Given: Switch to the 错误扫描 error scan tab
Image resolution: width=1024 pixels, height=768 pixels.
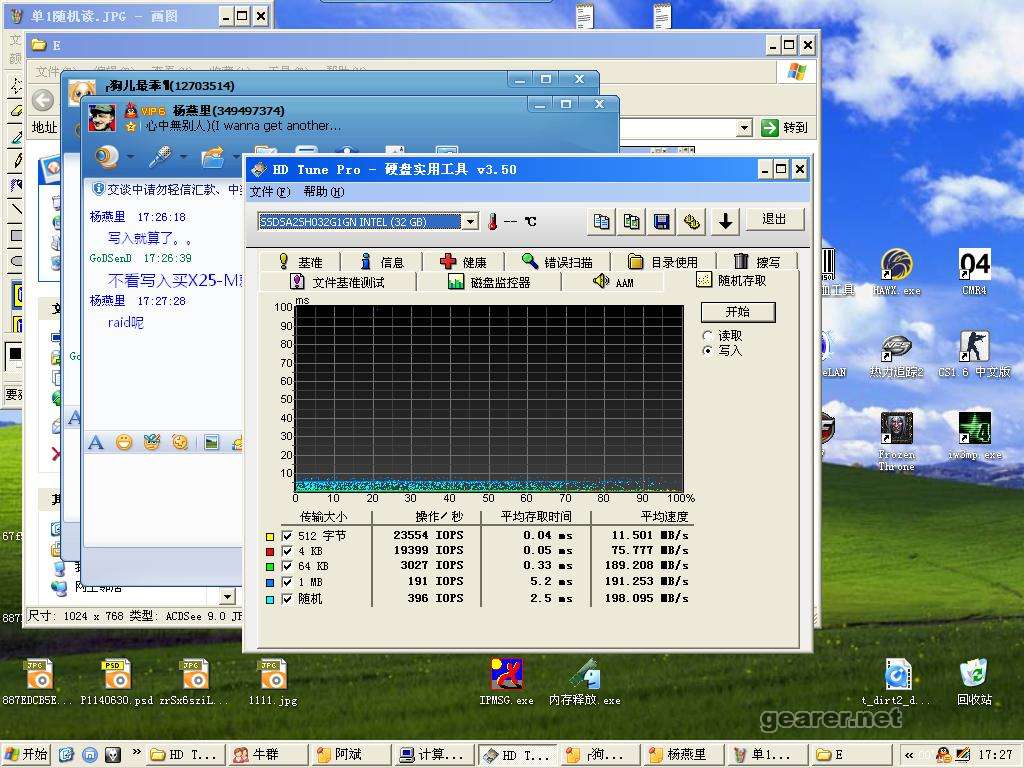Looking at the screenshot, I should [557, 262].
